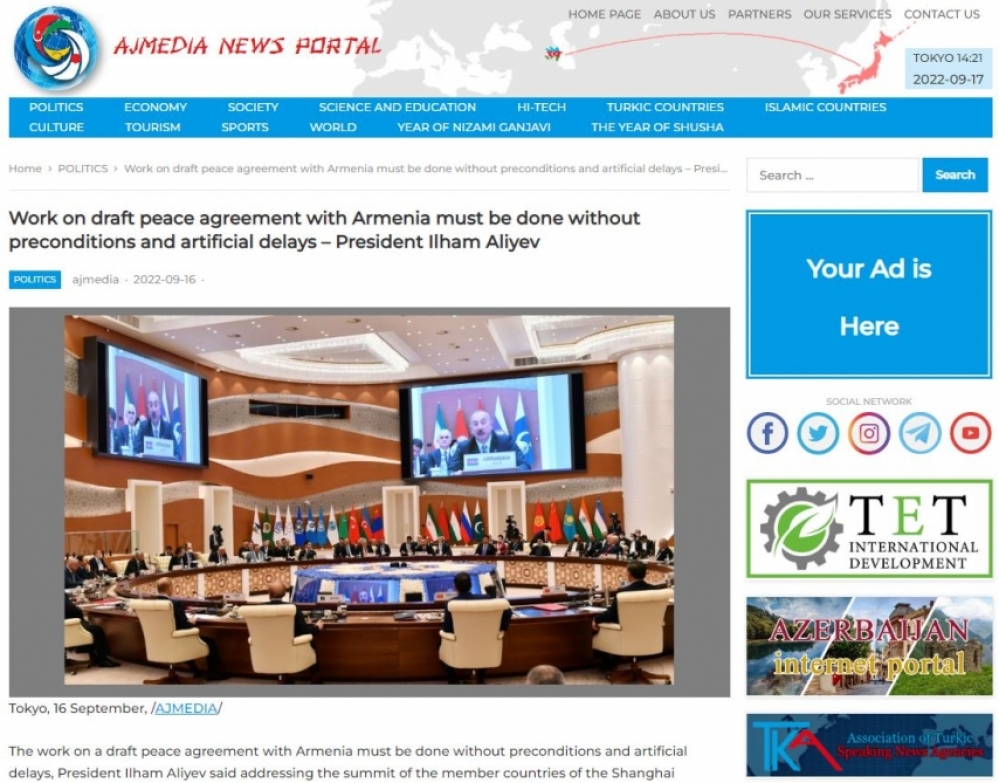Select TURKIC COUNTRIES in the navigation bar
Image resolution: width=1000 pixels, height=783 pixels.
tap(665, 107)
